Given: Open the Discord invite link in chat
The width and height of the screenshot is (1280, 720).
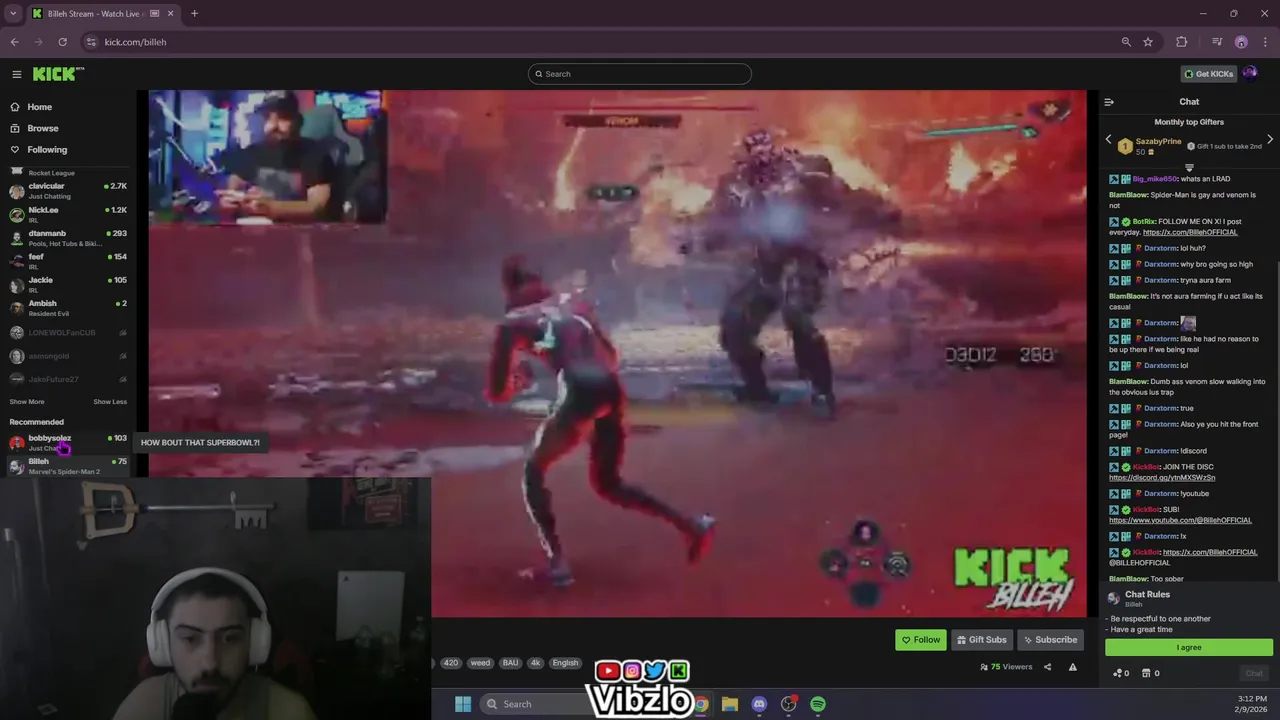Looking at the screenshot, I should pos(1162,478).
